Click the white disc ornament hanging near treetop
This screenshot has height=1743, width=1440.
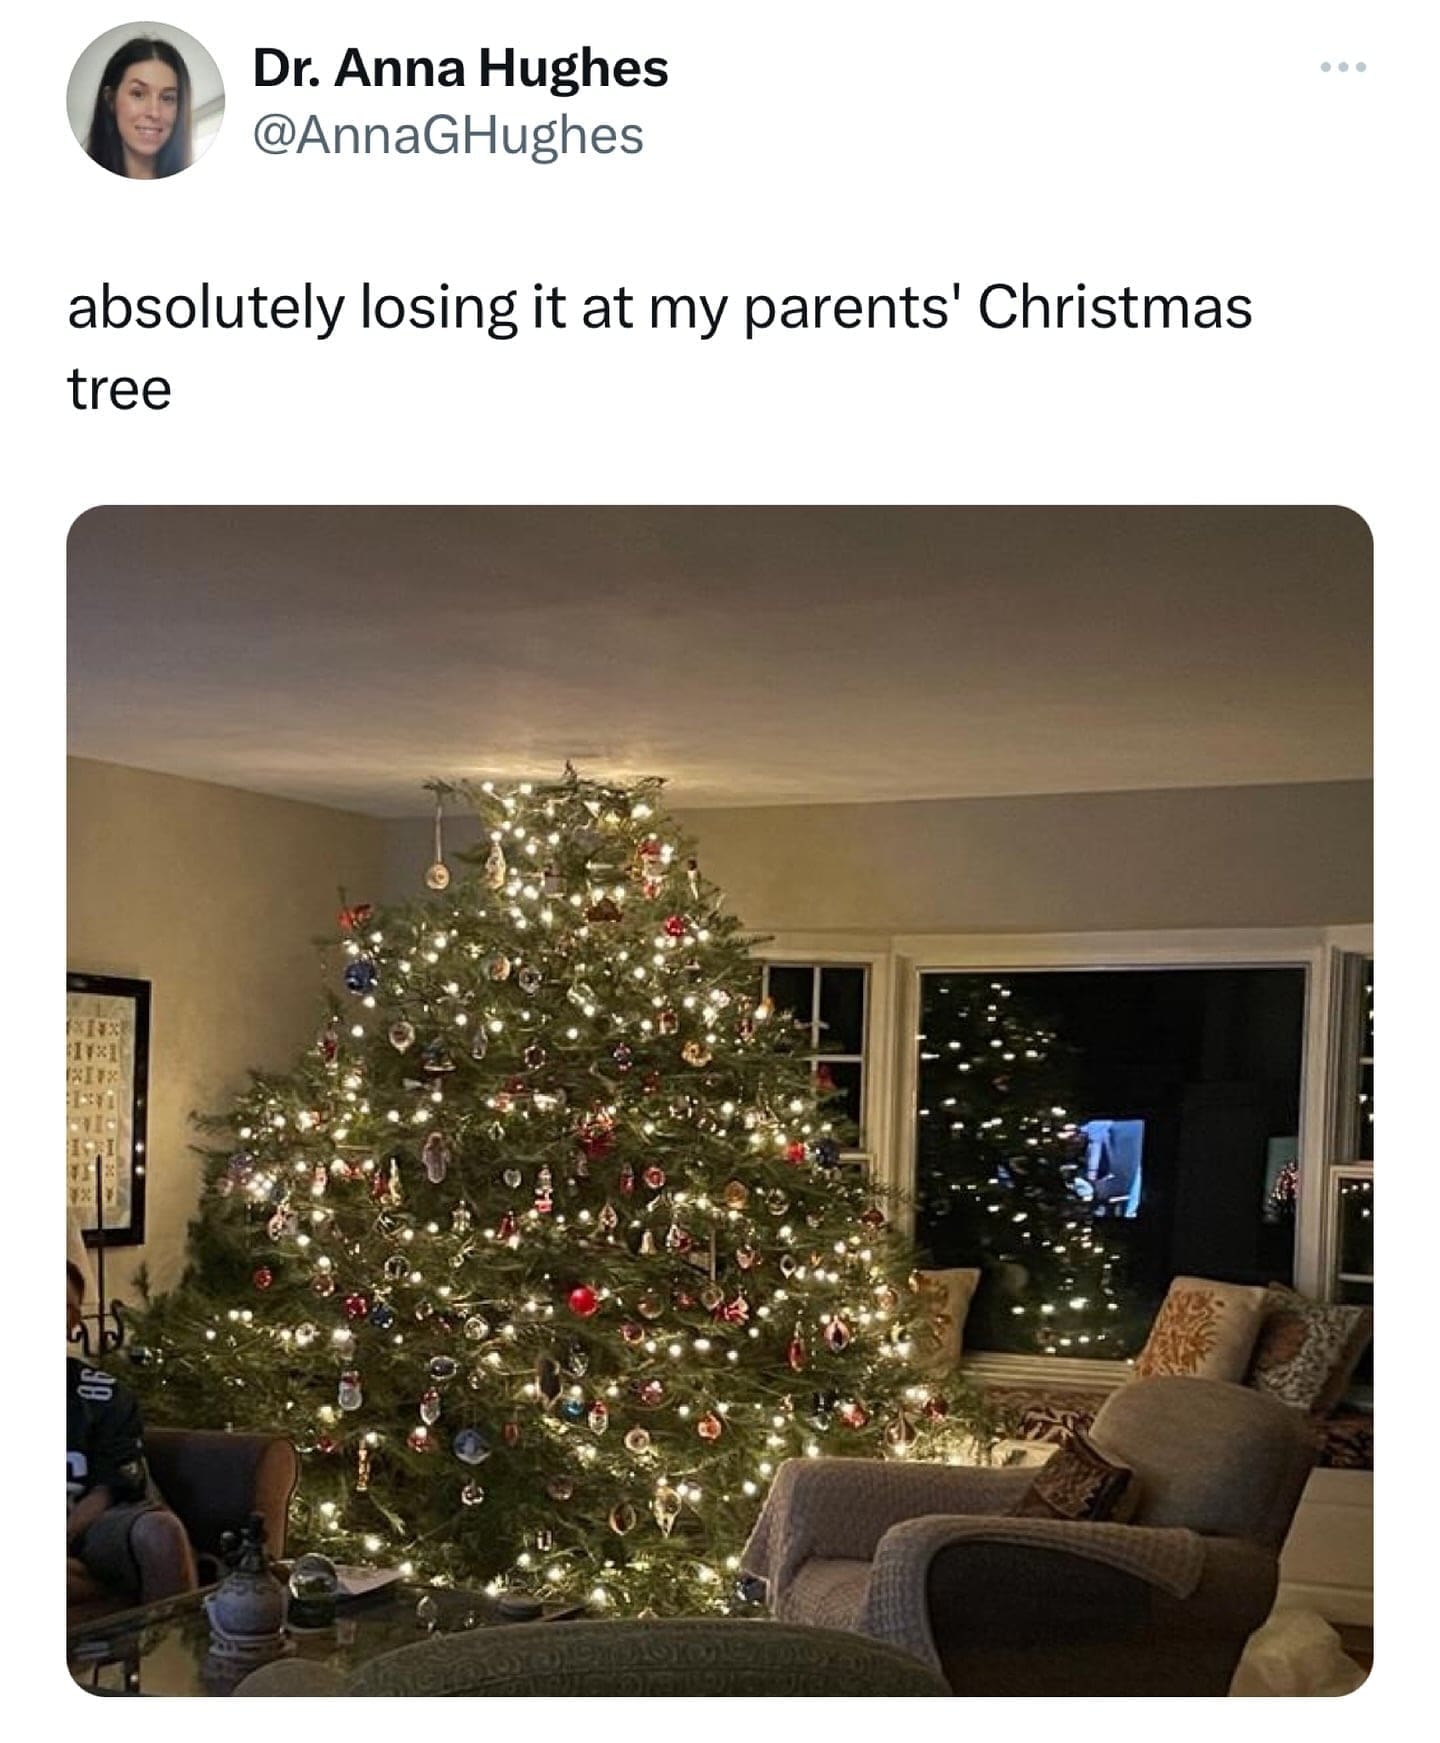pos(438,877)
